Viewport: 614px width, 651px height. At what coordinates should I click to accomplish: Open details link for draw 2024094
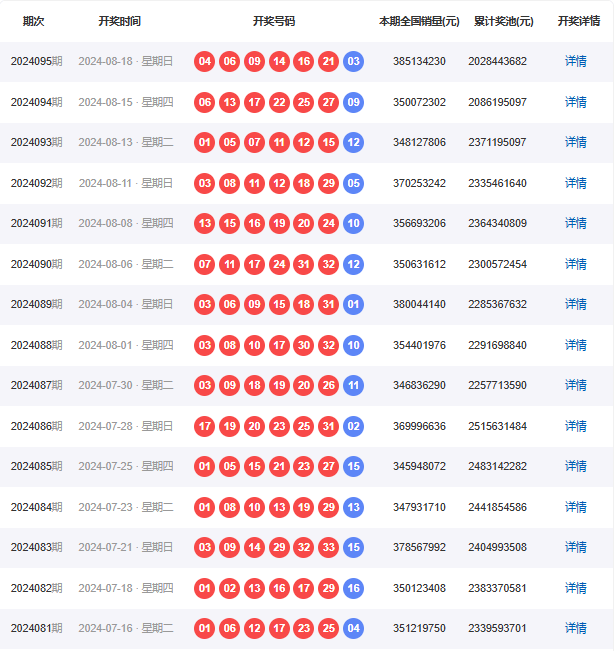tap(575, 102)
